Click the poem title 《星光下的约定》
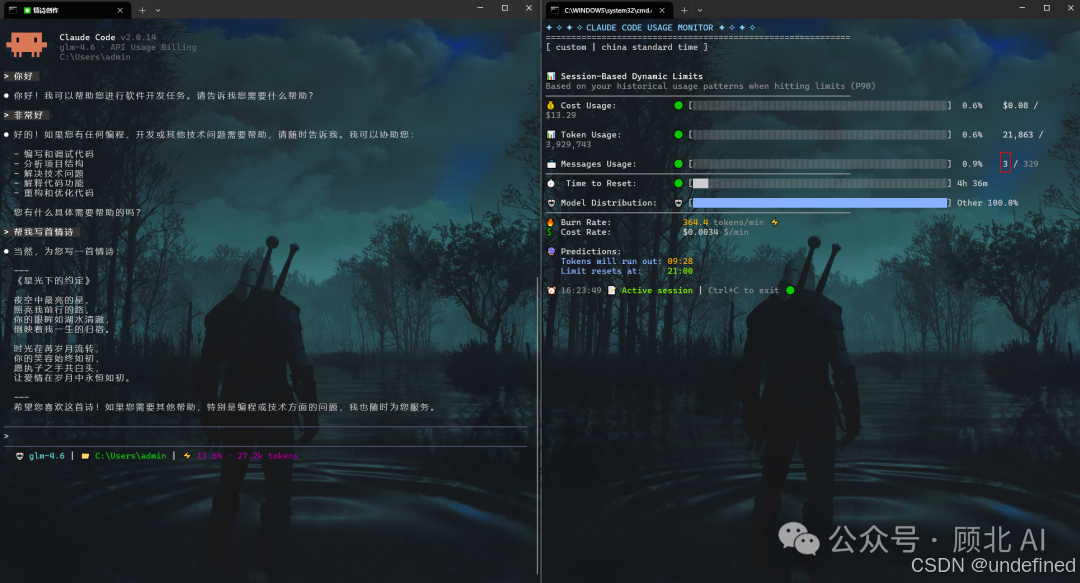The image size is (1080, 583). coord(53,280)
